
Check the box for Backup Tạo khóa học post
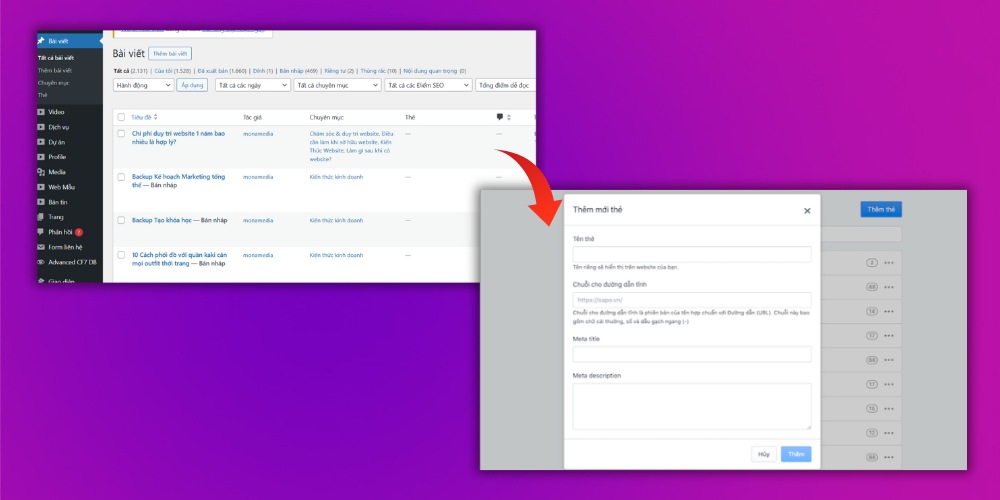click(x=121, y=220)
